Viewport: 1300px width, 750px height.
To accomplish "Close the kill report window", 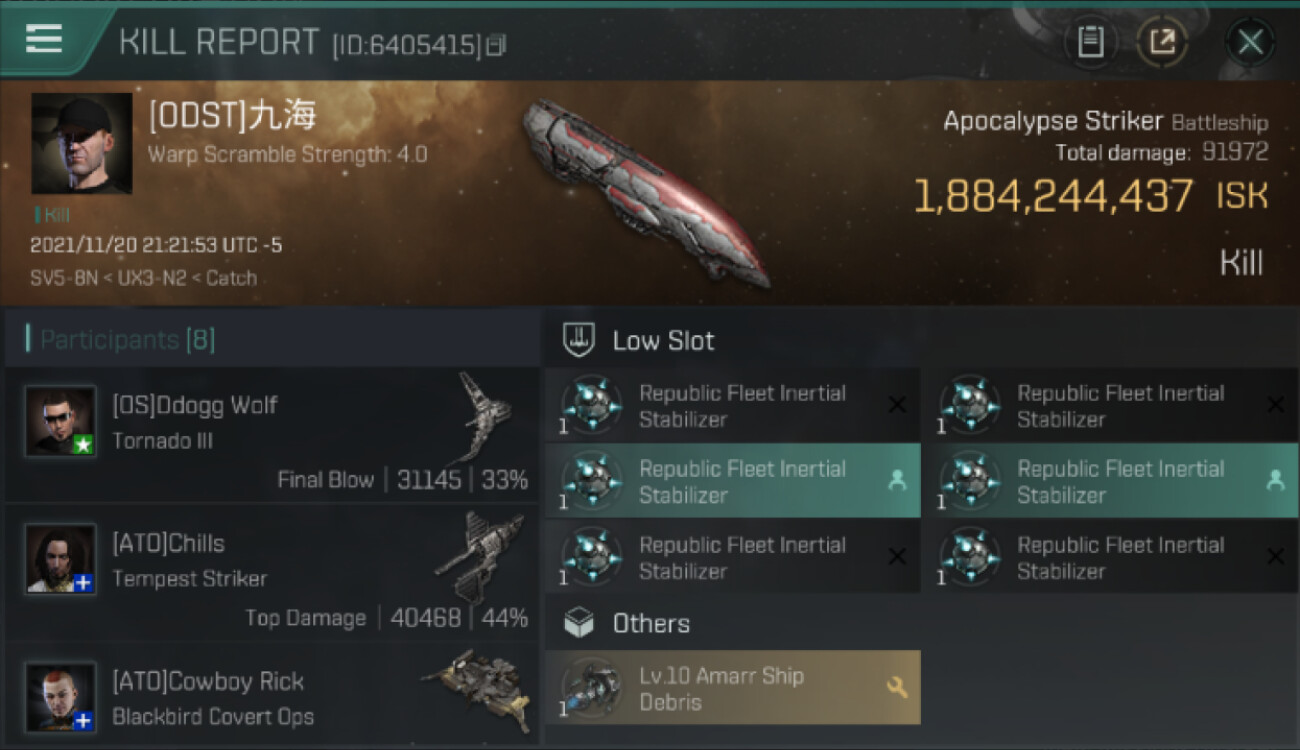I will pos(1250,42).
